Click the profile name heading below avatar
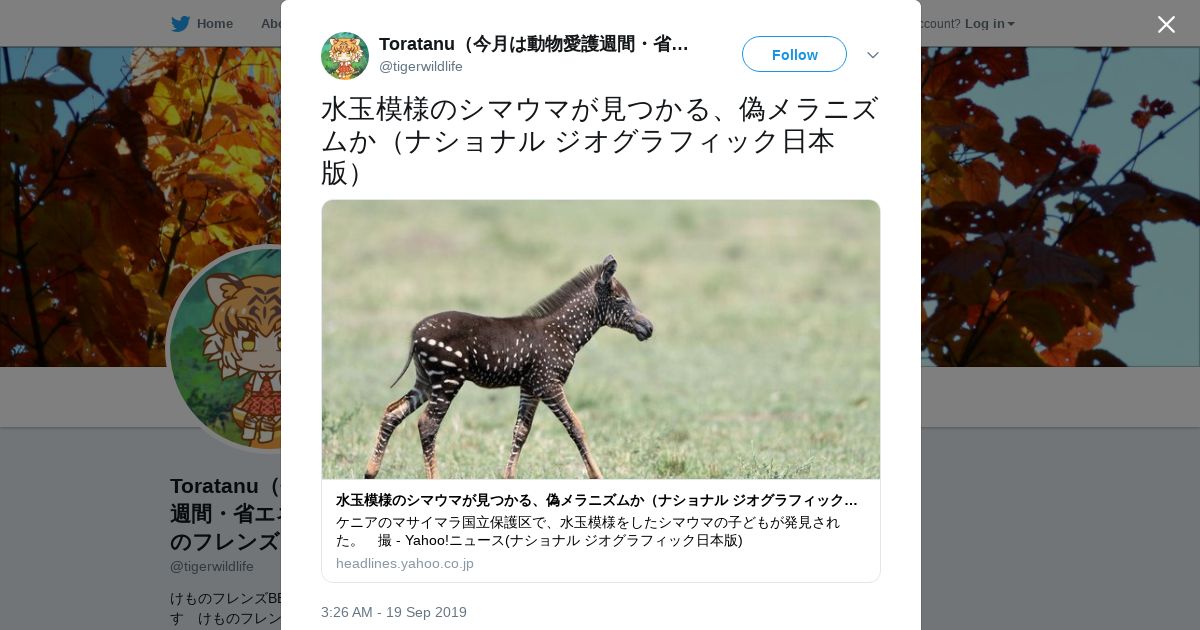Image resolution: width=1200 pixels, height=630 pixels. pos(226,514)
